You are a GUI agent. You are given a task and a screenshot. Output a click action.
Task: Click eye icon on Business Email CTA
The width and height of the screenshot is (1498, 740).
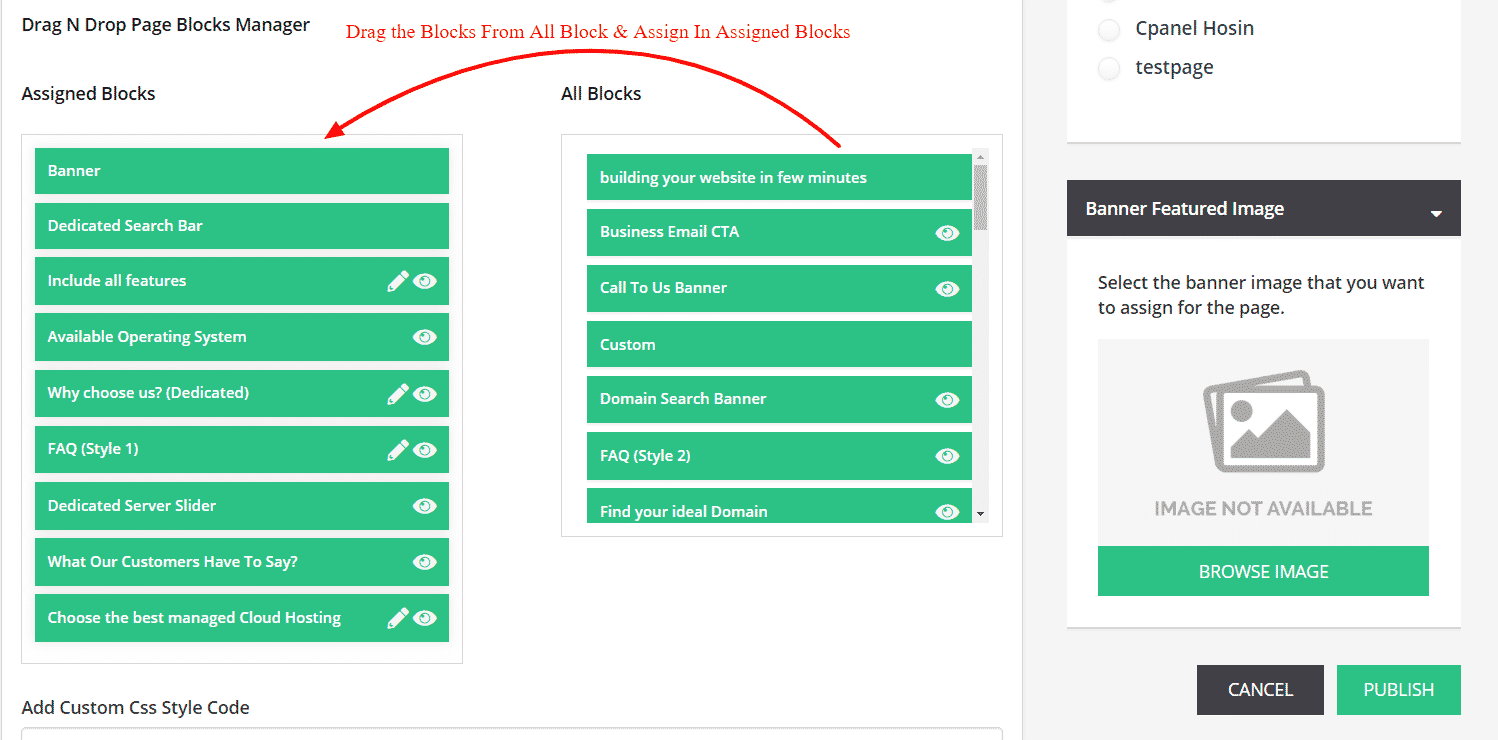(x=946, y=233)
